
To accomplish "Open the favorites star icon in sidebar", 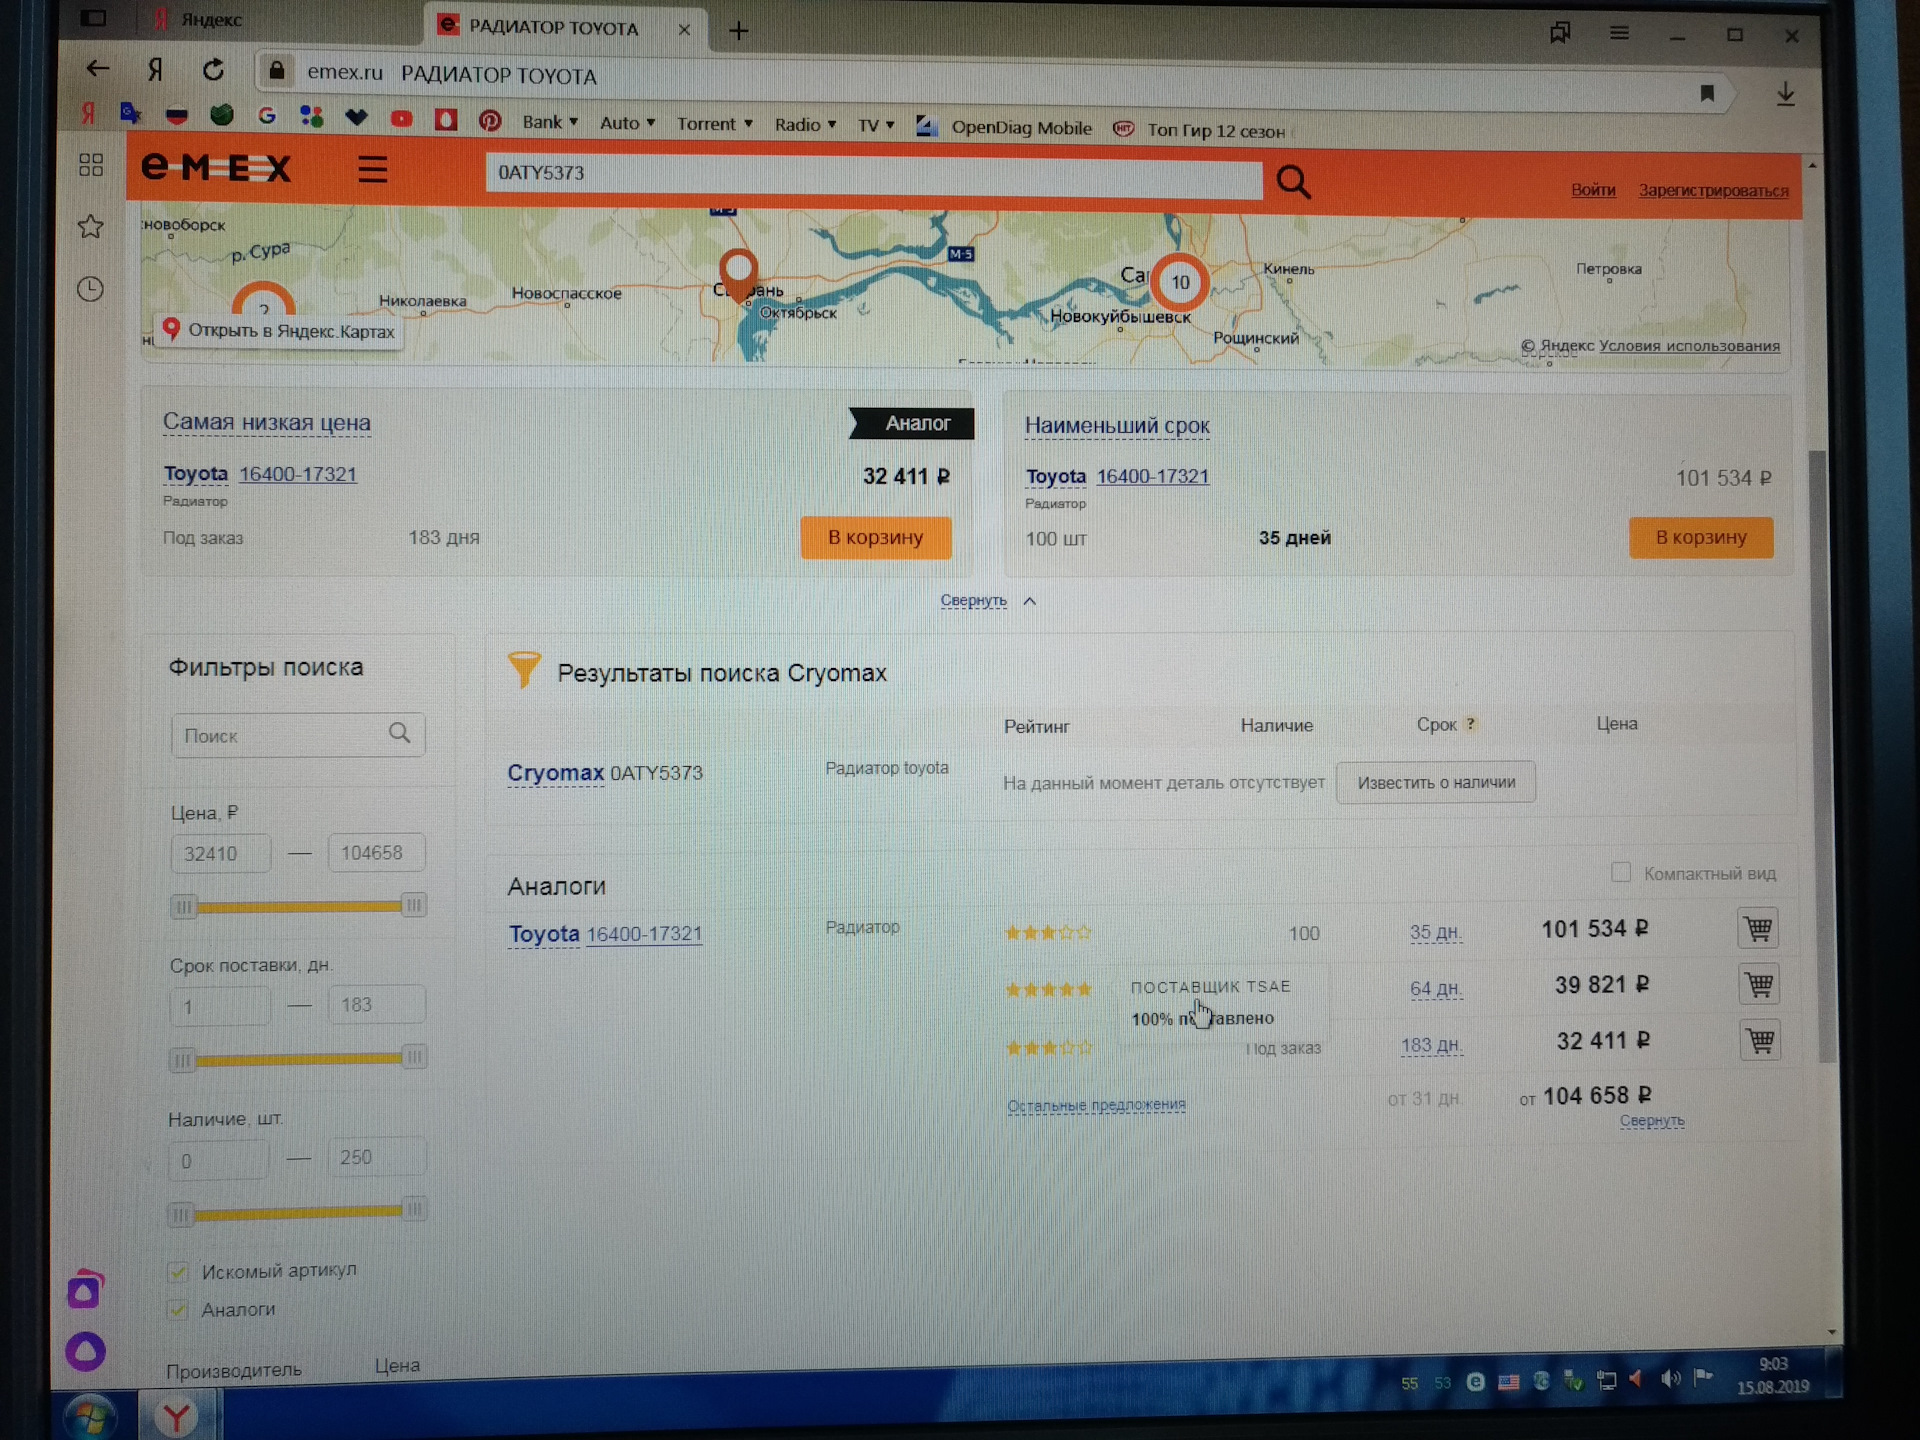I will click(90, 227).
